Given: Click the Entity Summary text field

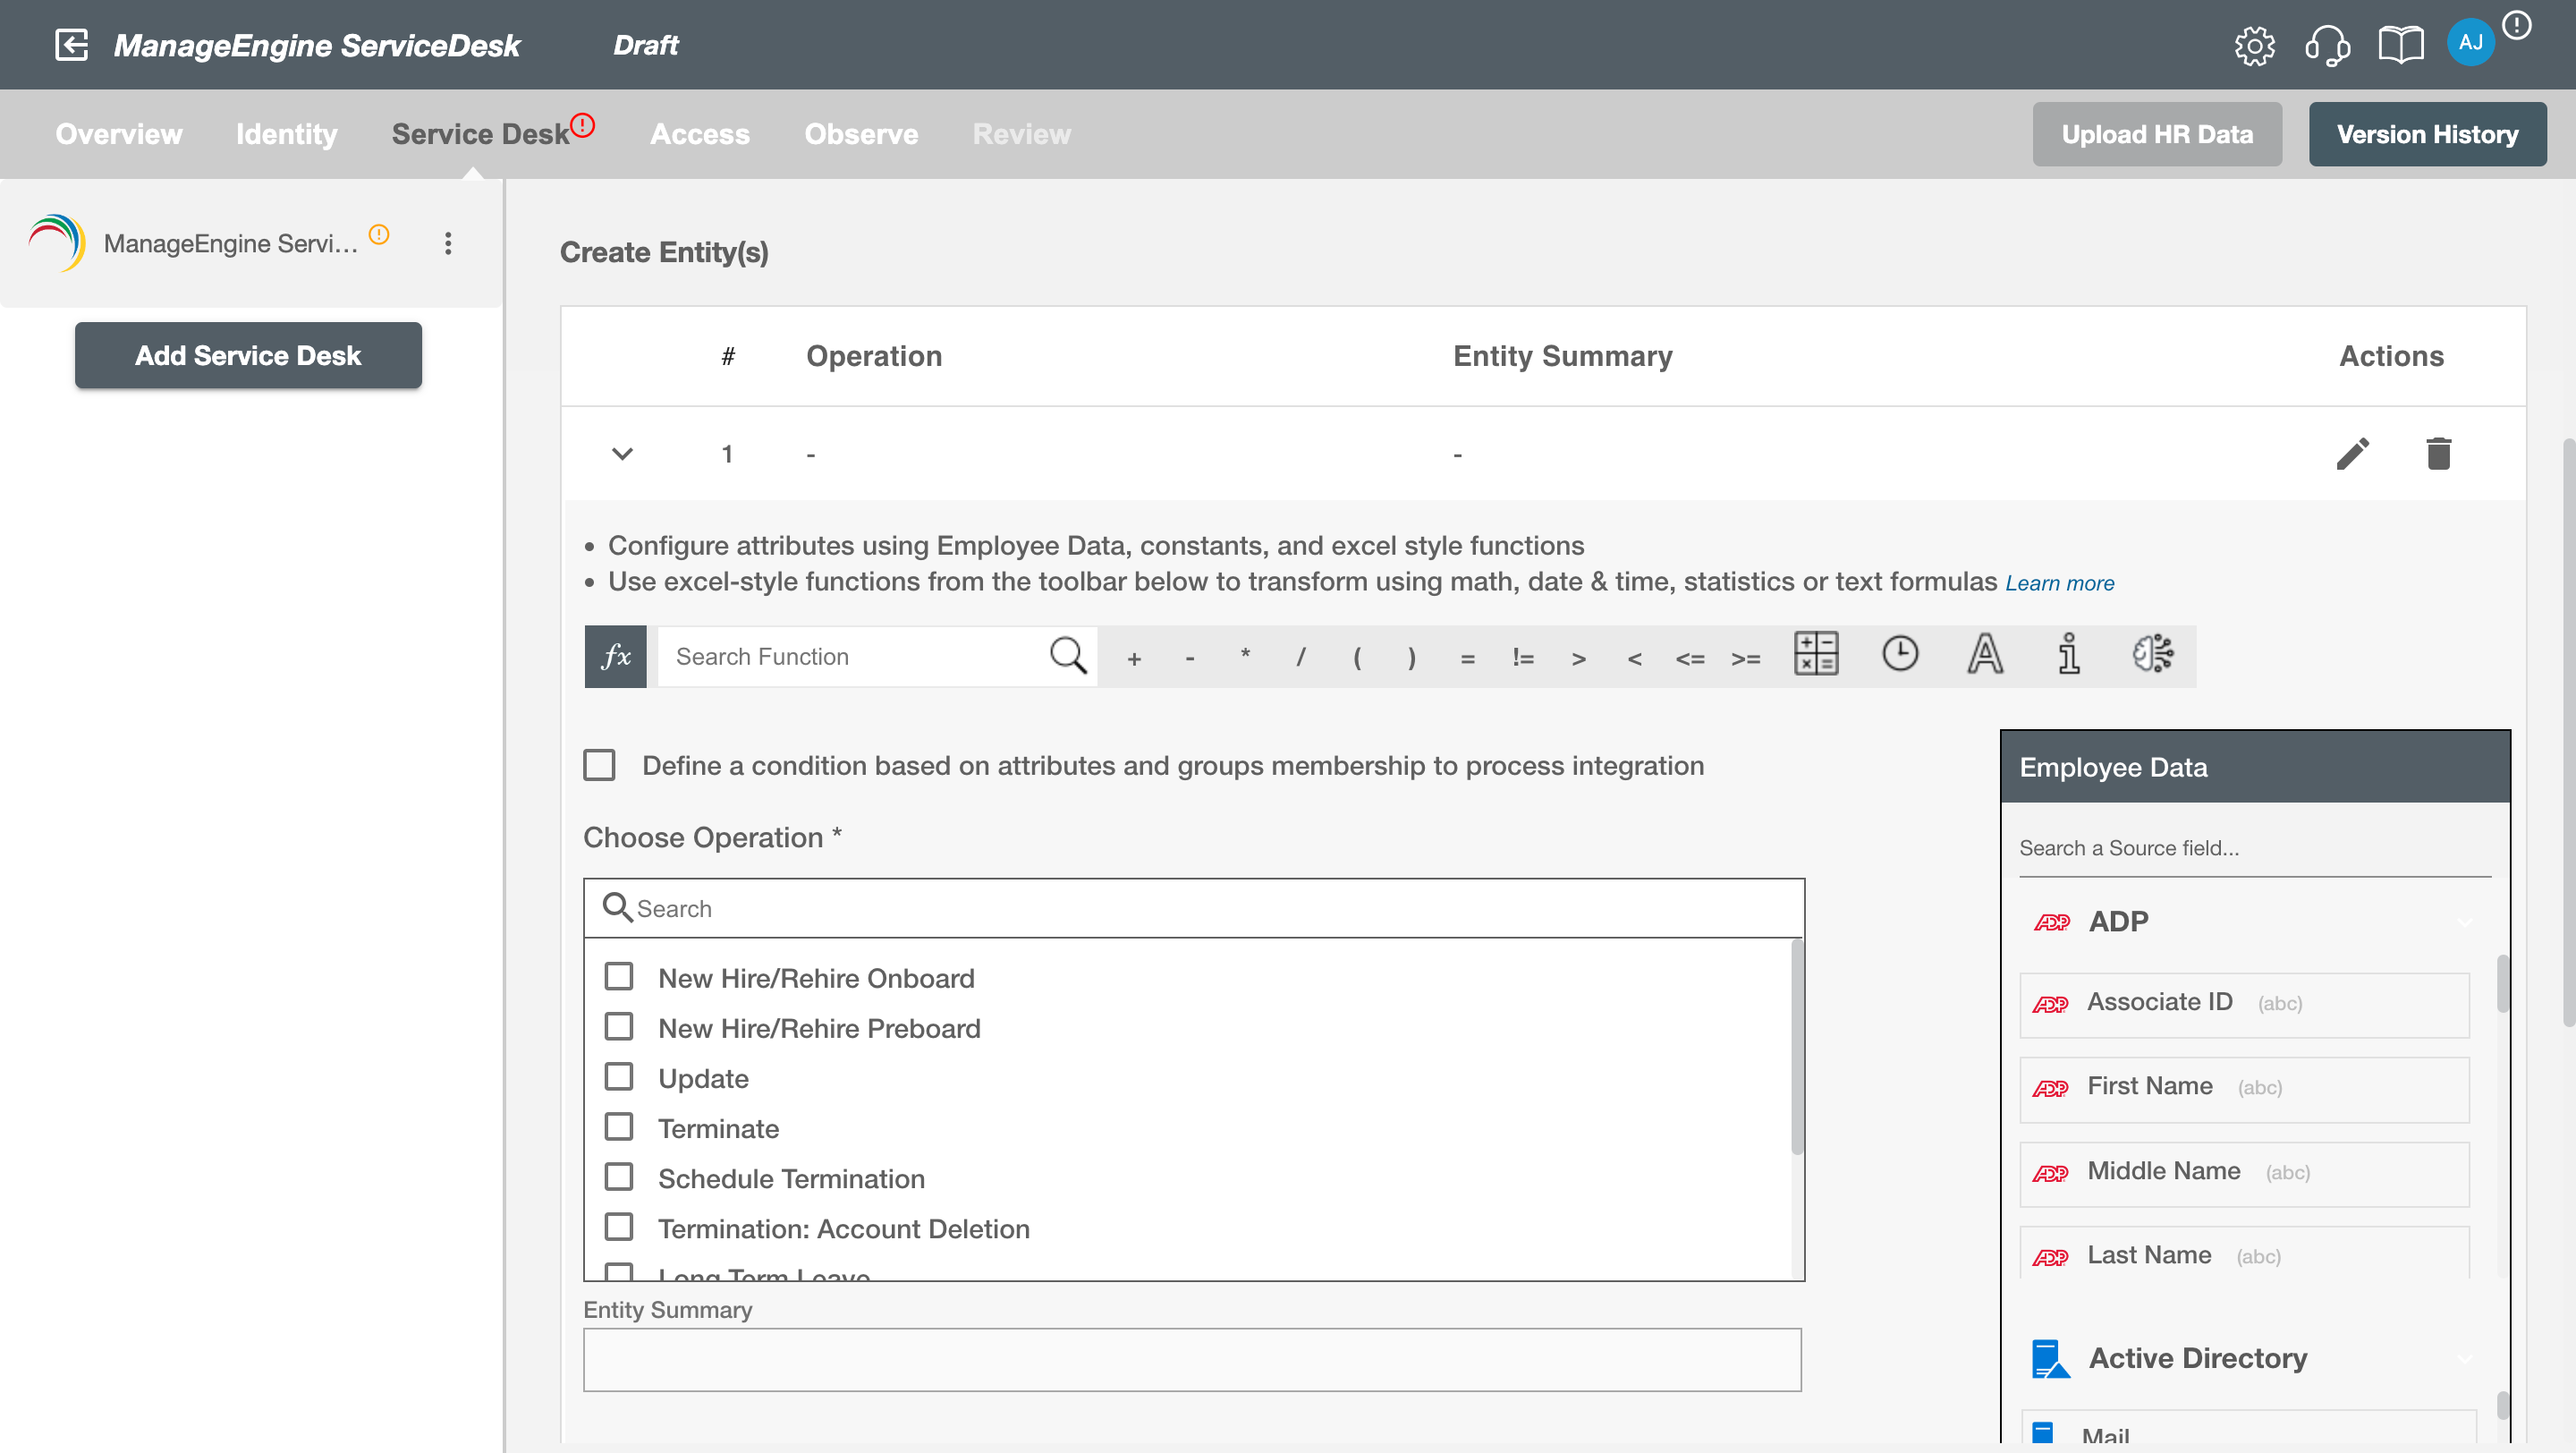Looking at the screenshot, I should tap(1192, 1360).
